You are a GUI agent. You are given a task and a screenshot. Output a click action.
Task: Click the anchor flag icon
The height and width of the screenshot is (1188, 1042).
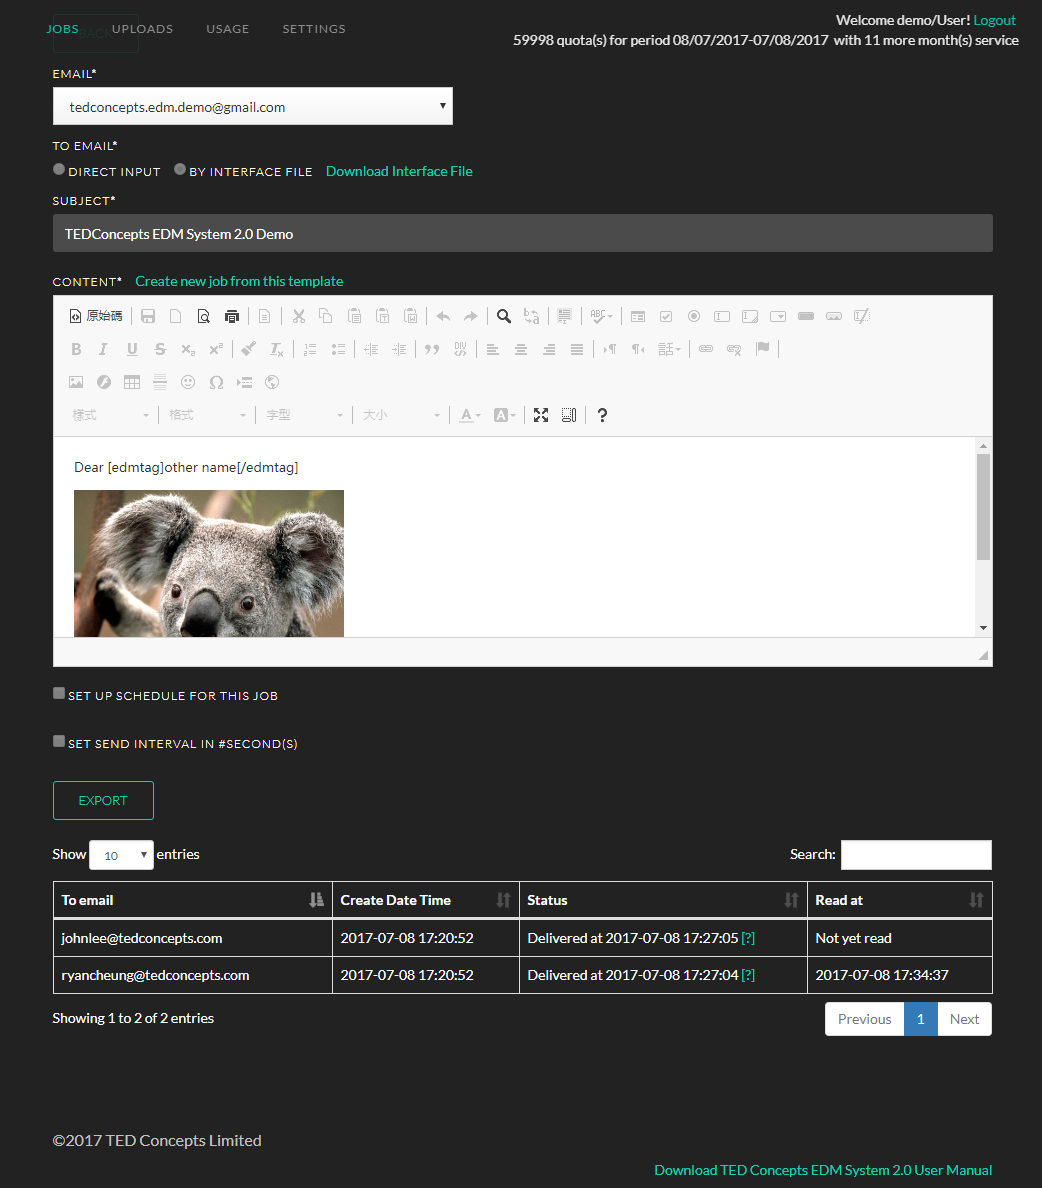(x=762, y=349)
